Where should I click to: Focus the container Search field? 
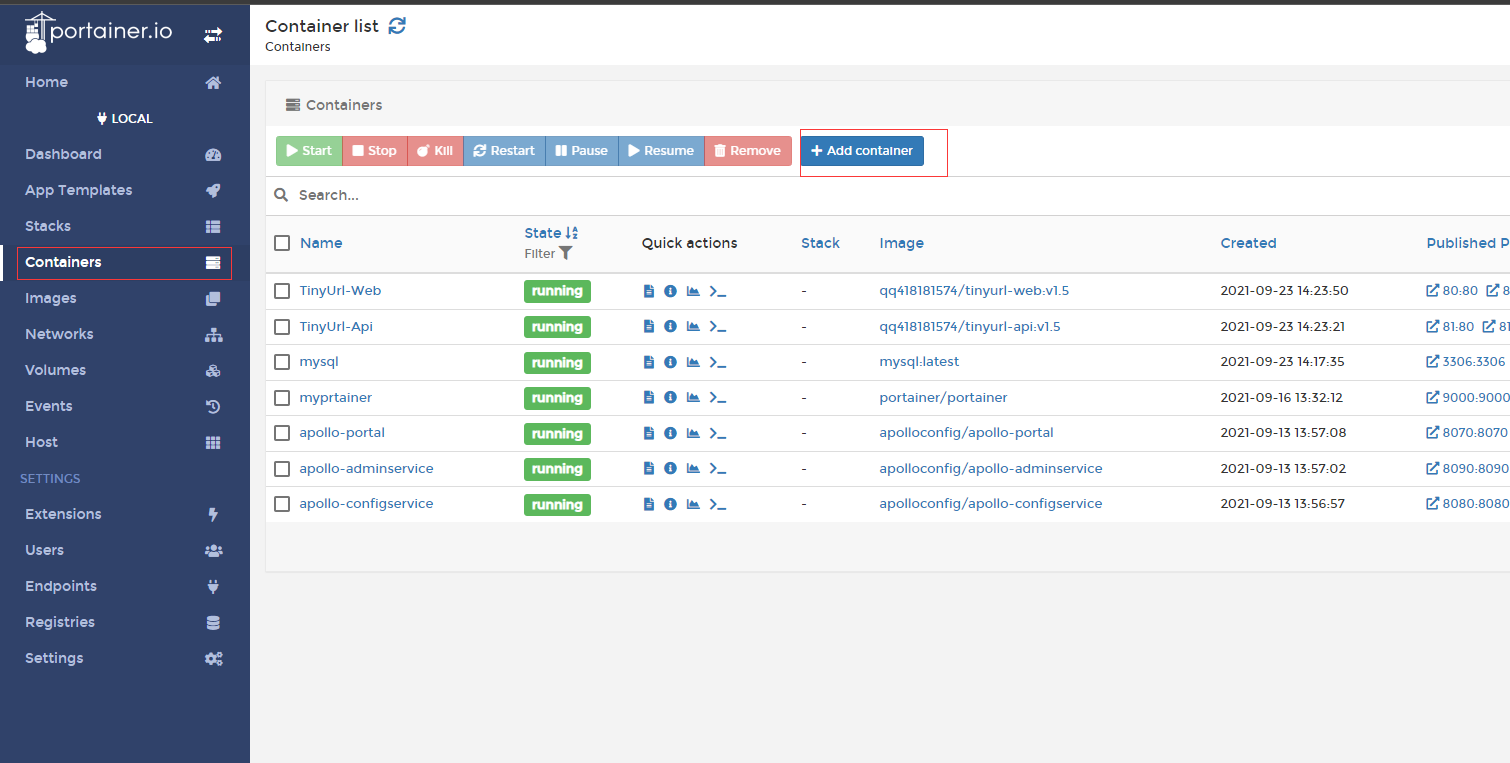[x=900, y=195]
